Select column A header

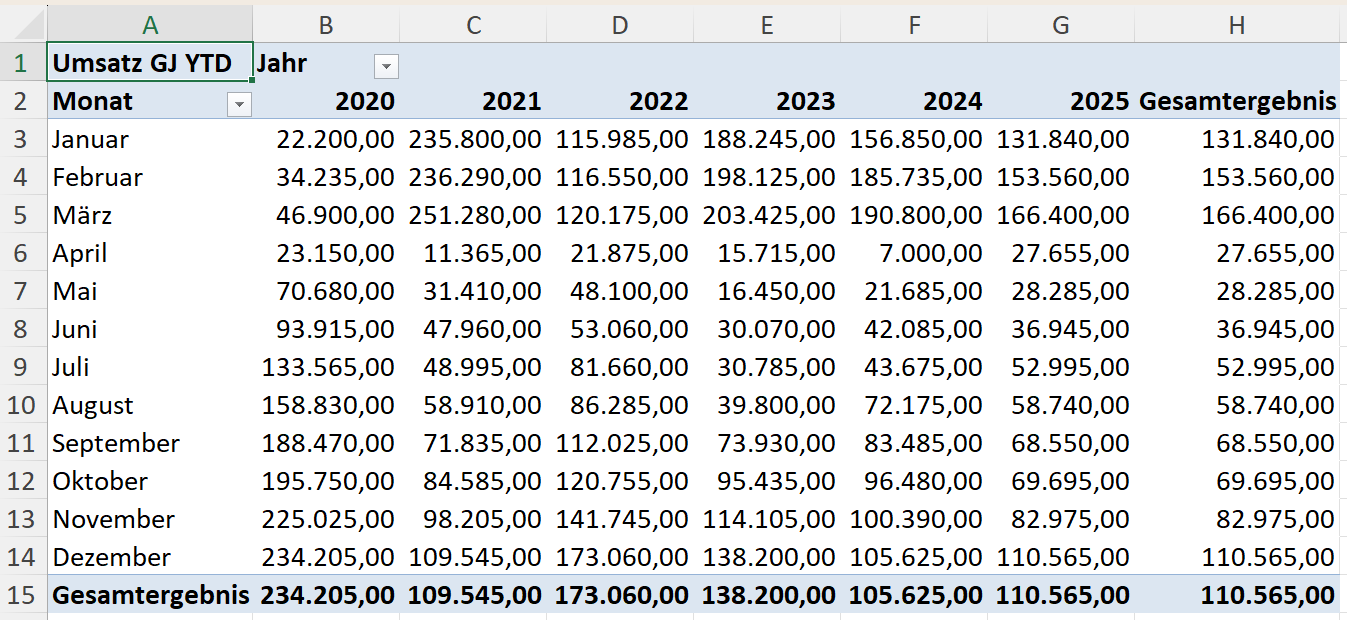click(x=150, y=25)
